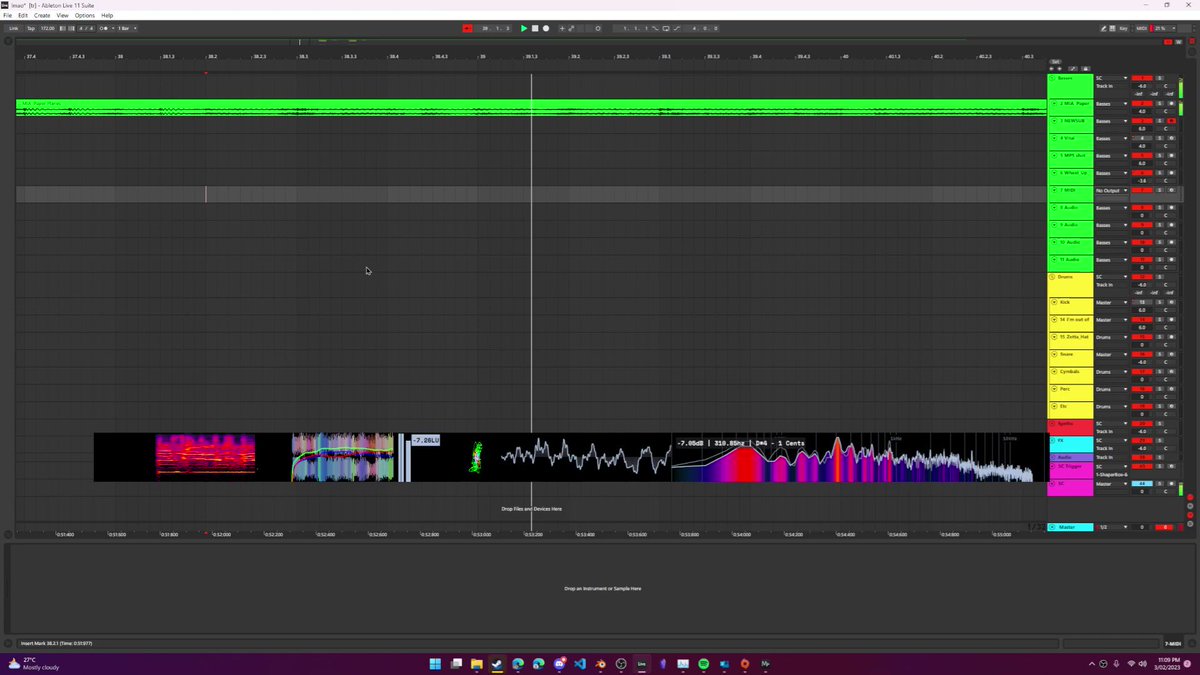1200x675 pixels.
Task: Arm the Snare track for recording
Action: tap(1171, 354)
